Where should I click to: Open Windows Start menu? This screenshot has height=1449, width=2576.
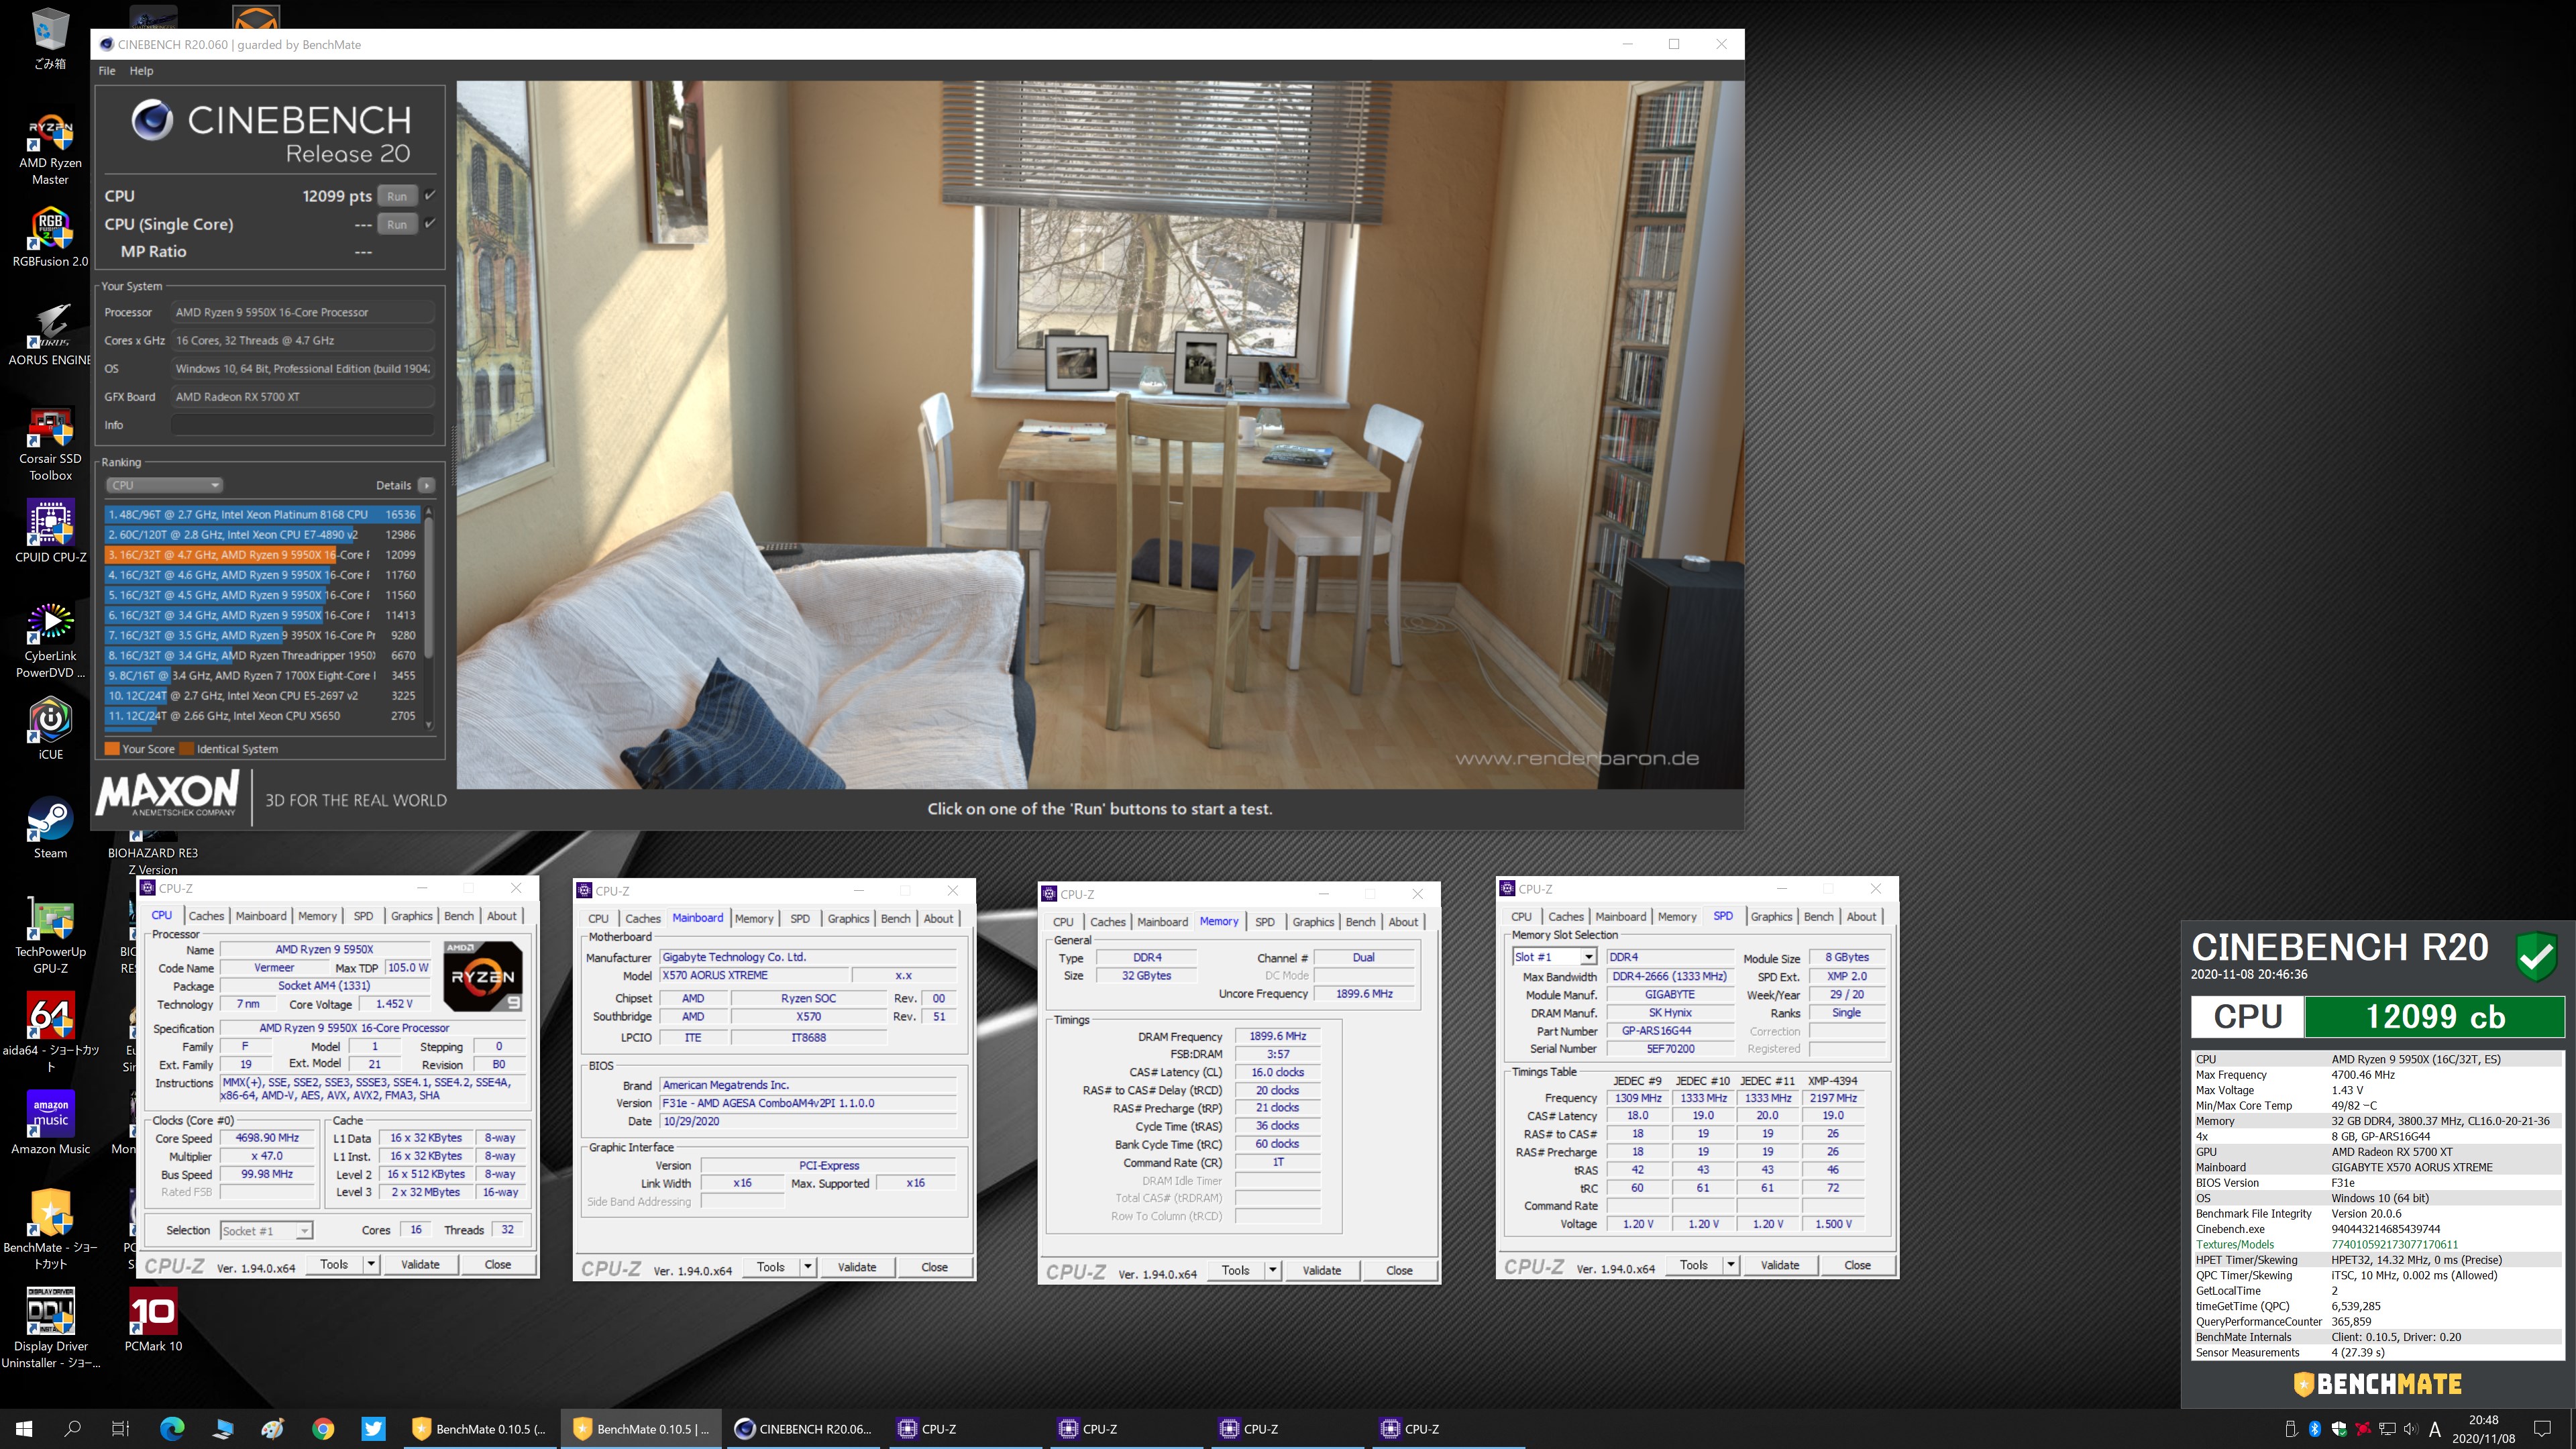pos(24,1429)
